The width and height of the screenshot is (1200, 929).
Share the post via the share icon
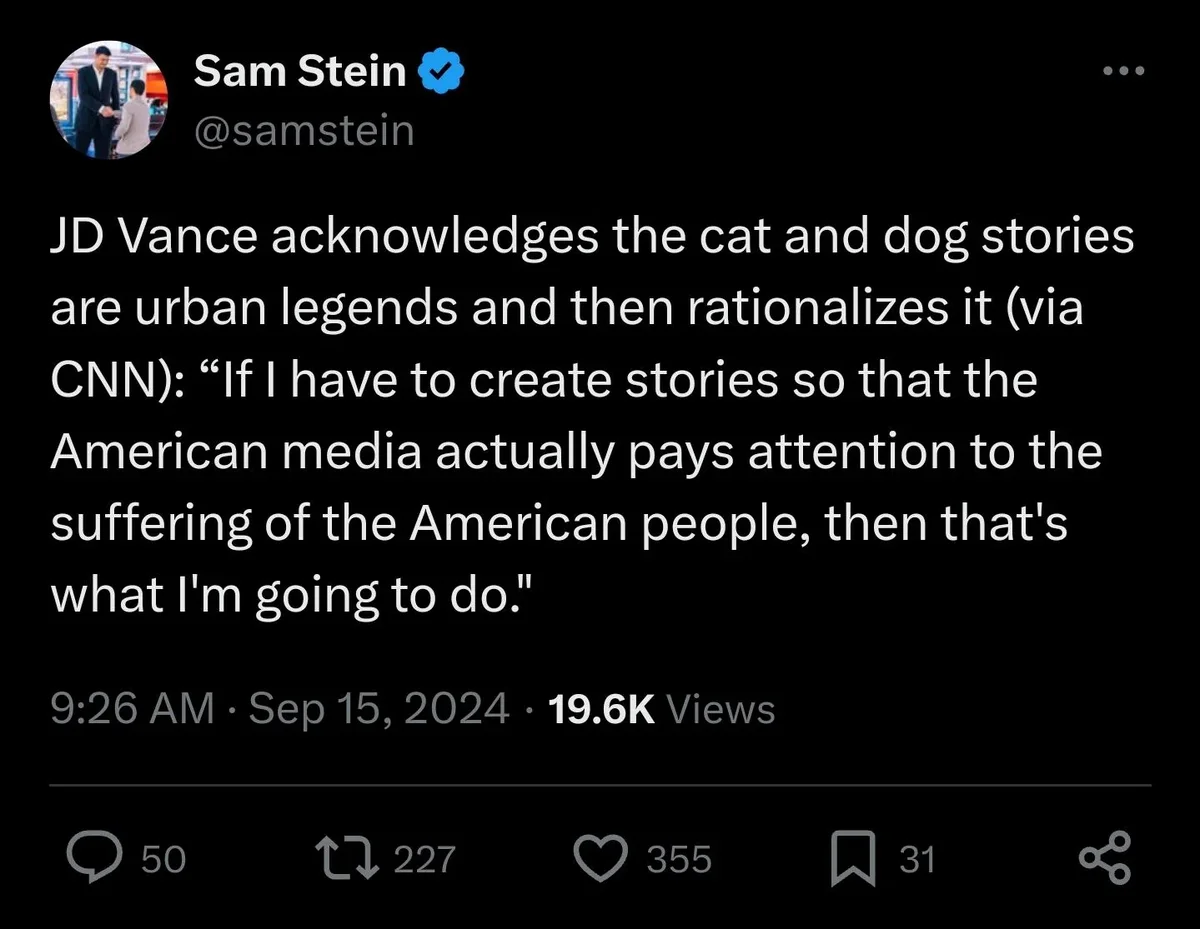(x=1105, y=859)
